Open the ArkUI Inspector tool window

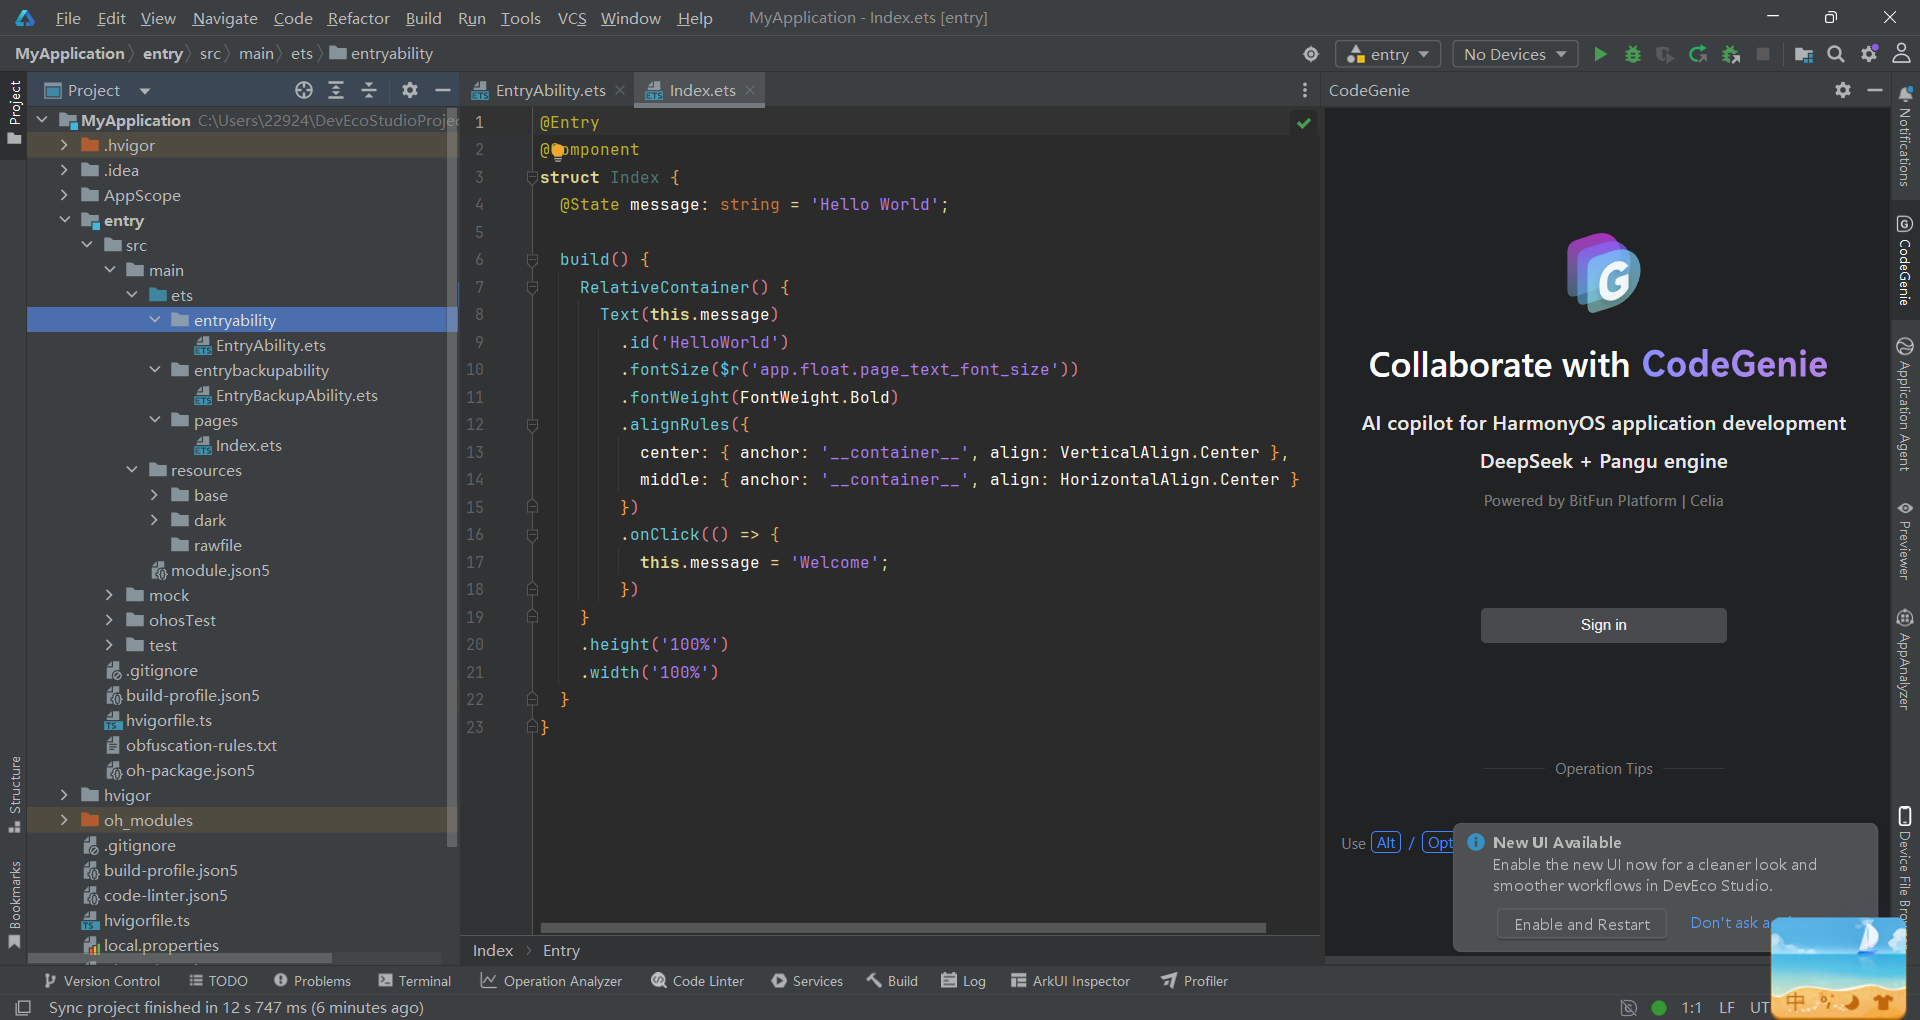(x=1070, y=981)
